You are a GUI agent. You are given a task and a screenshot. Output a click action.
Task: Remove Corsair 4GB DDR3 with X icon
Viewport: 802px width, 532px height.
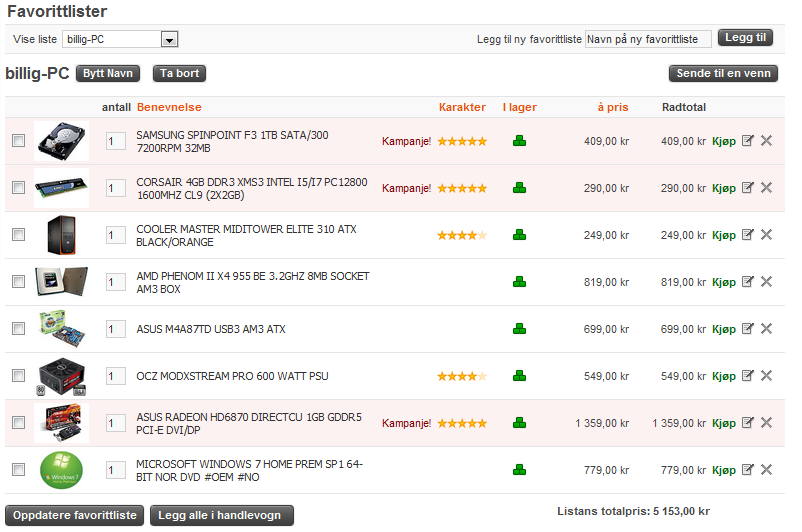pyautogui.click(x=766, y=188)
